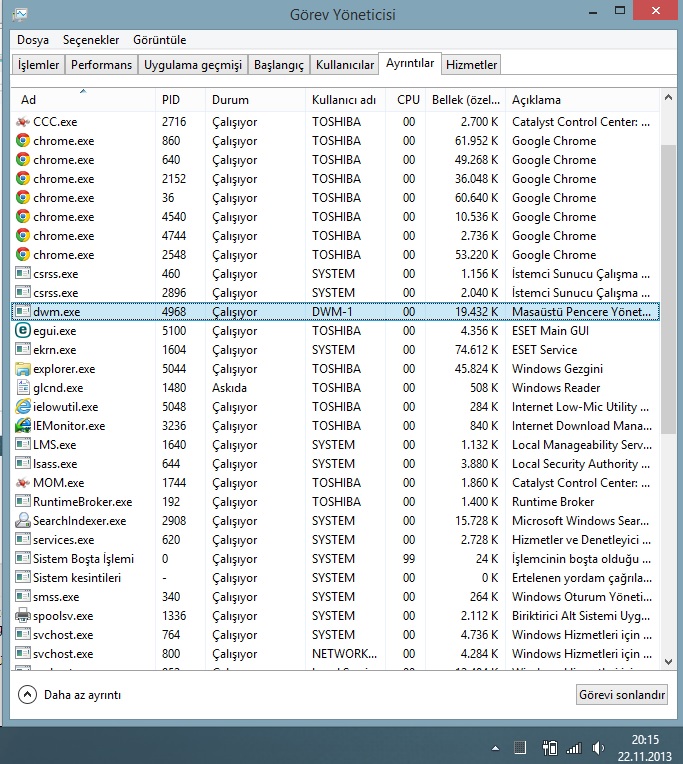This screenshot has width=683, height=764.
Task: Click the network signal tray icon
Action: [574, 748]
